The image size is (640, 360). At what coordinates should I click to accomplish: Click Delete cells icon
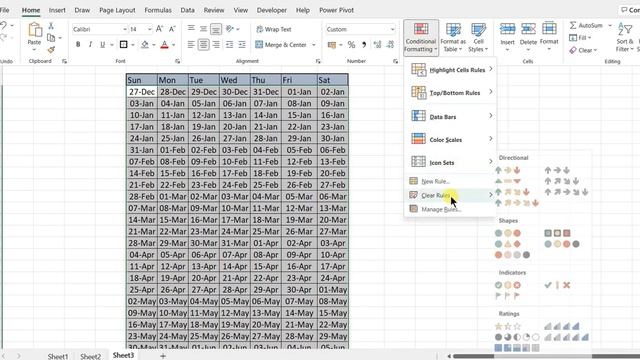[528, 29]
